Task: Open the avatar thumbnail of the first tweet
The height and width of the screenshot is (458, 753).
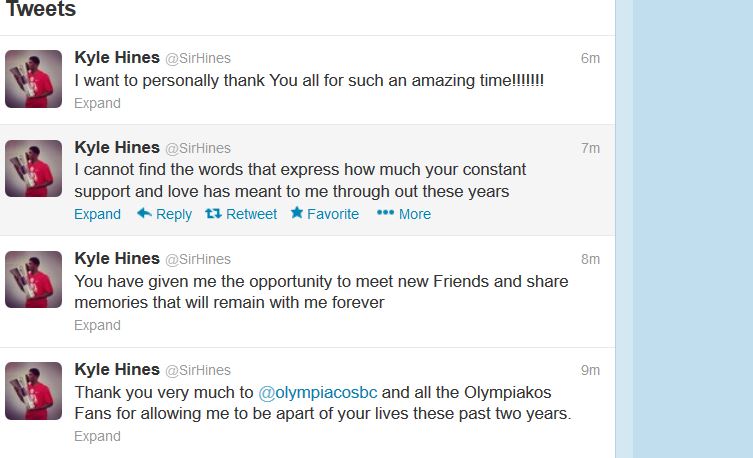Action: pyautogui.click(x=34, y=79)
